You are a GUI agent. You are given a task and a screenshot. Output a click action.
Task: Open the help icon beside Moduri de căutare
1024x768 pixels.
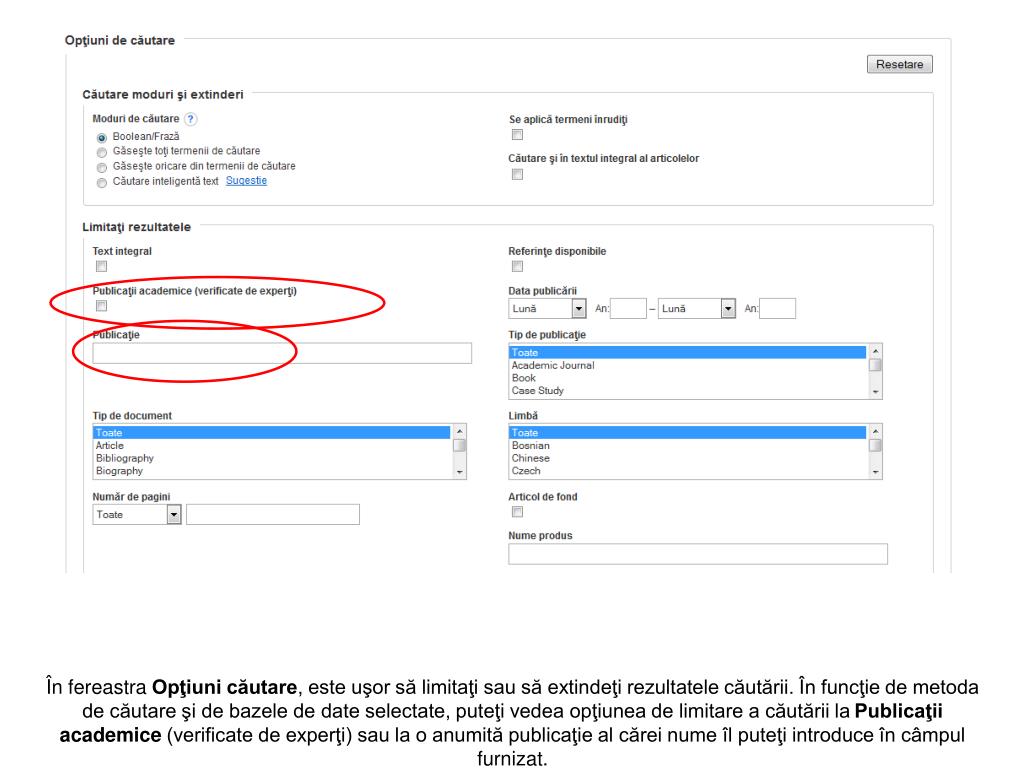tap(190, 119)
